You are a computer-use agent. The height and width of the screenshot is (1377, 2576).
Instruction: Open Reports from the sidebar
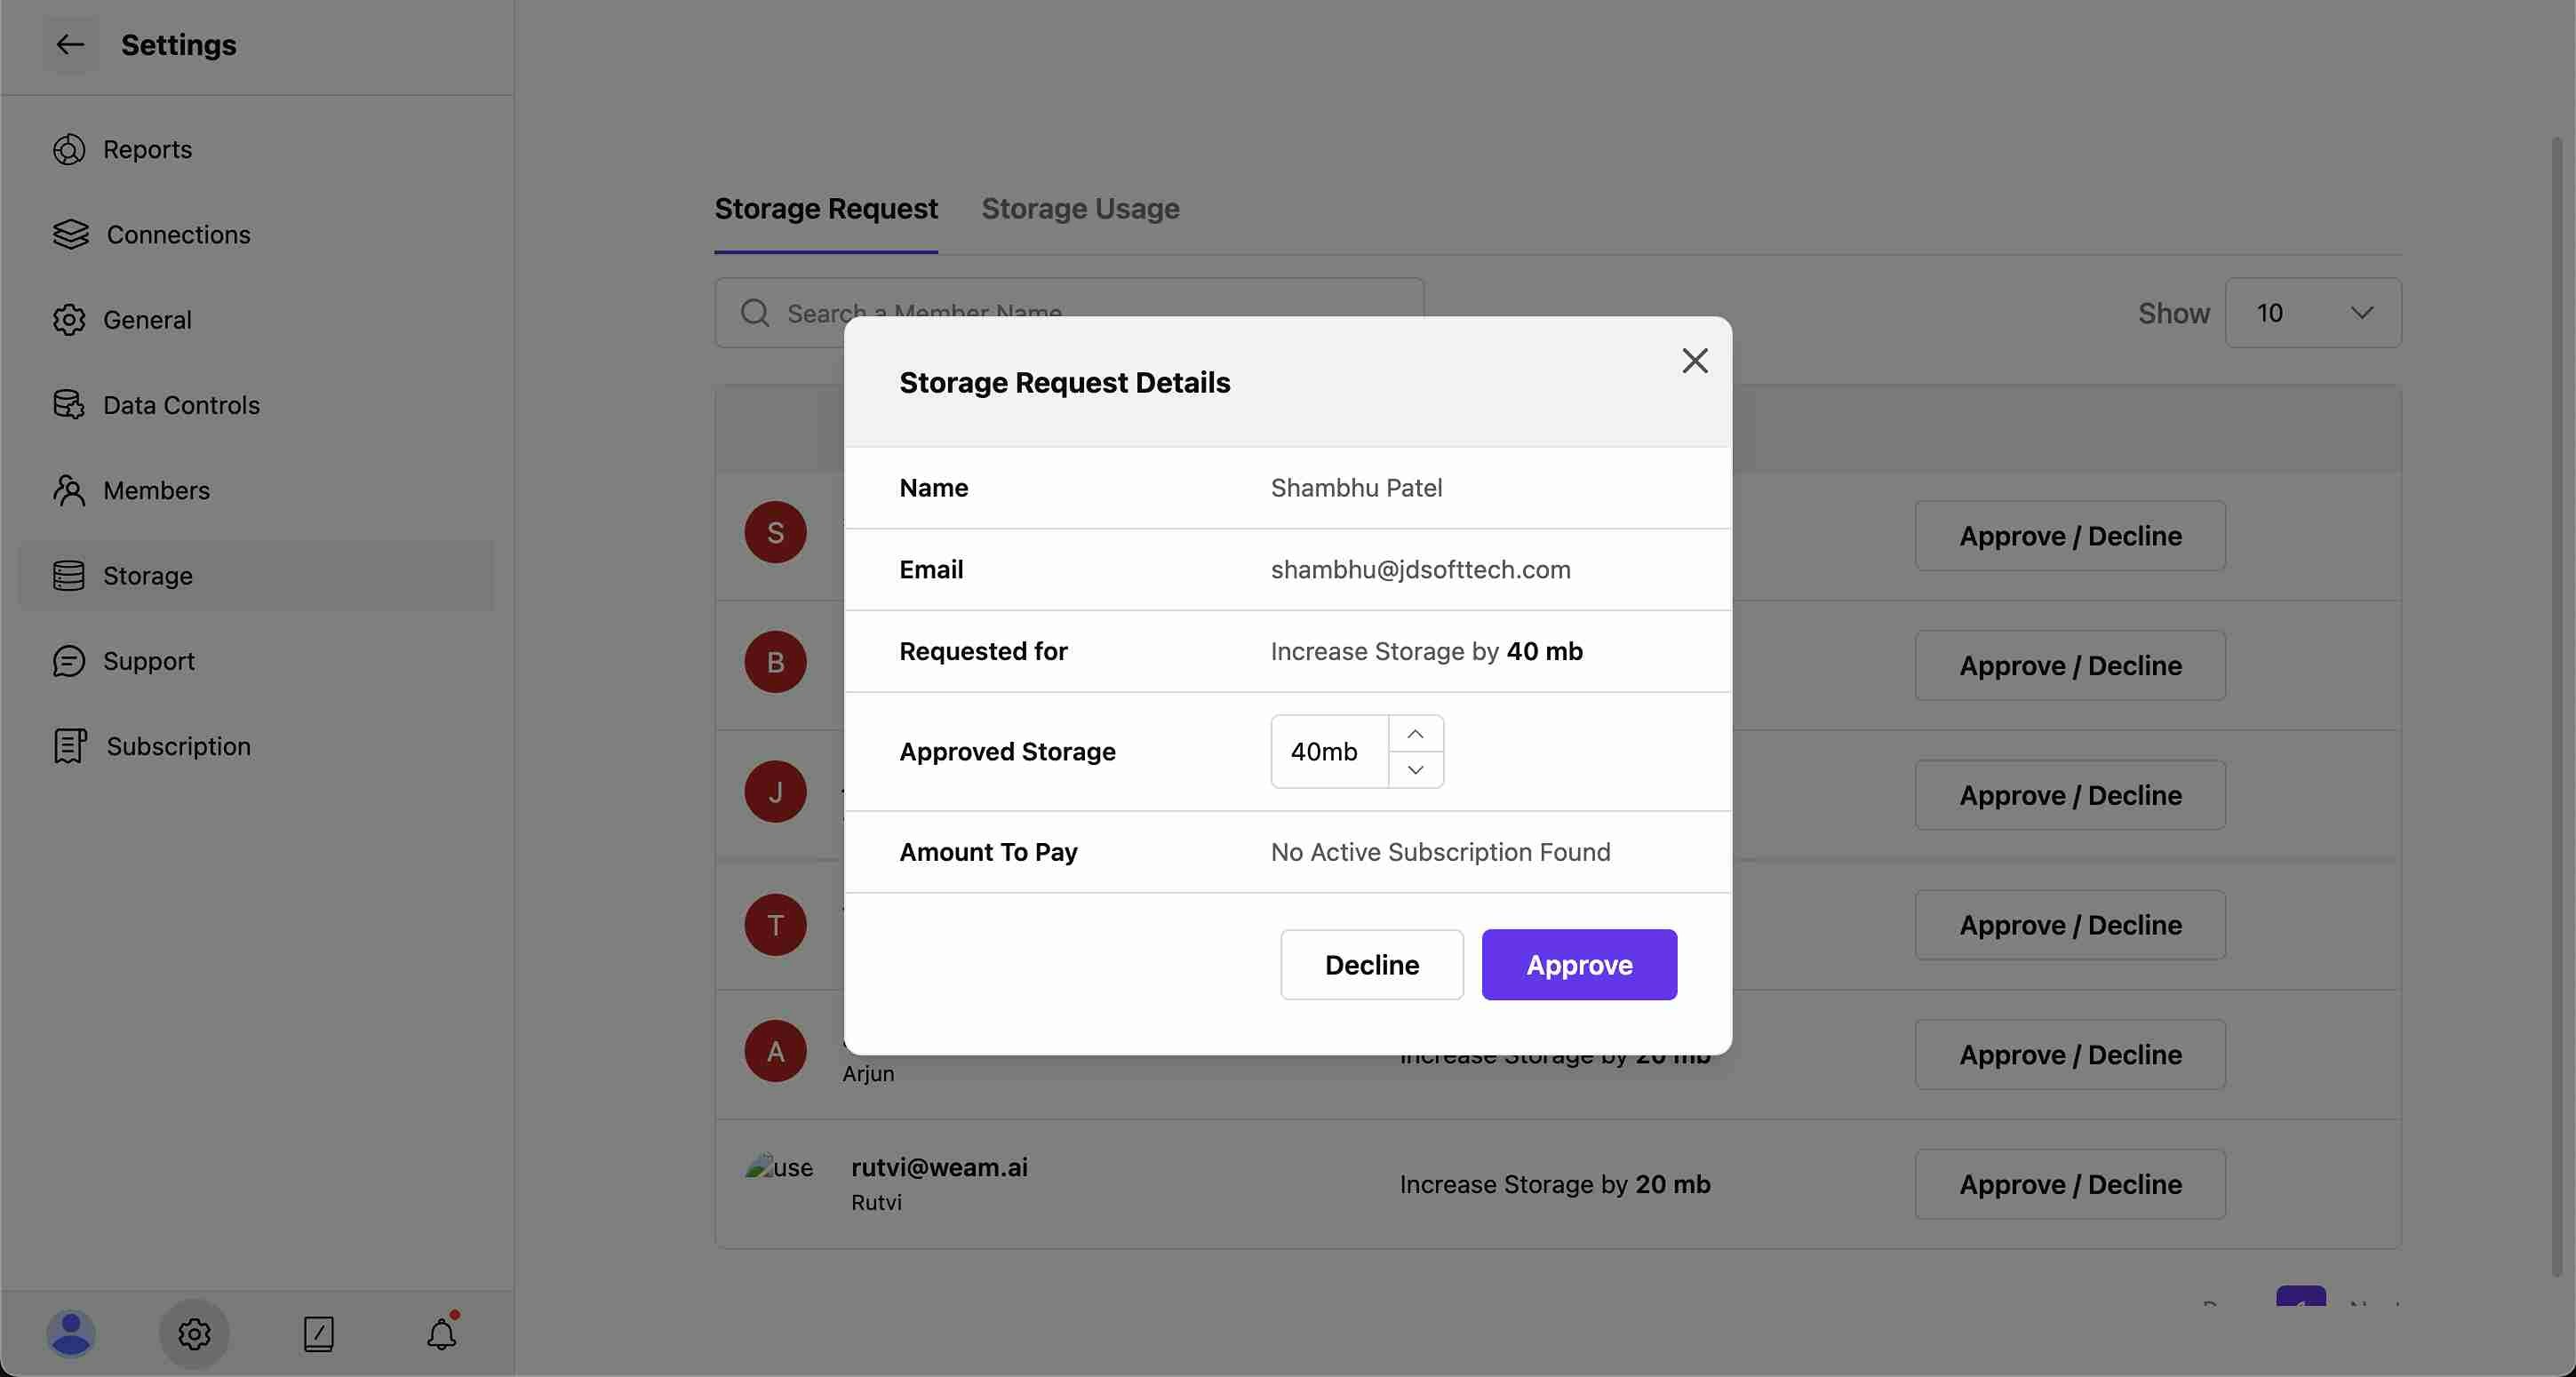tap(147, 149)
